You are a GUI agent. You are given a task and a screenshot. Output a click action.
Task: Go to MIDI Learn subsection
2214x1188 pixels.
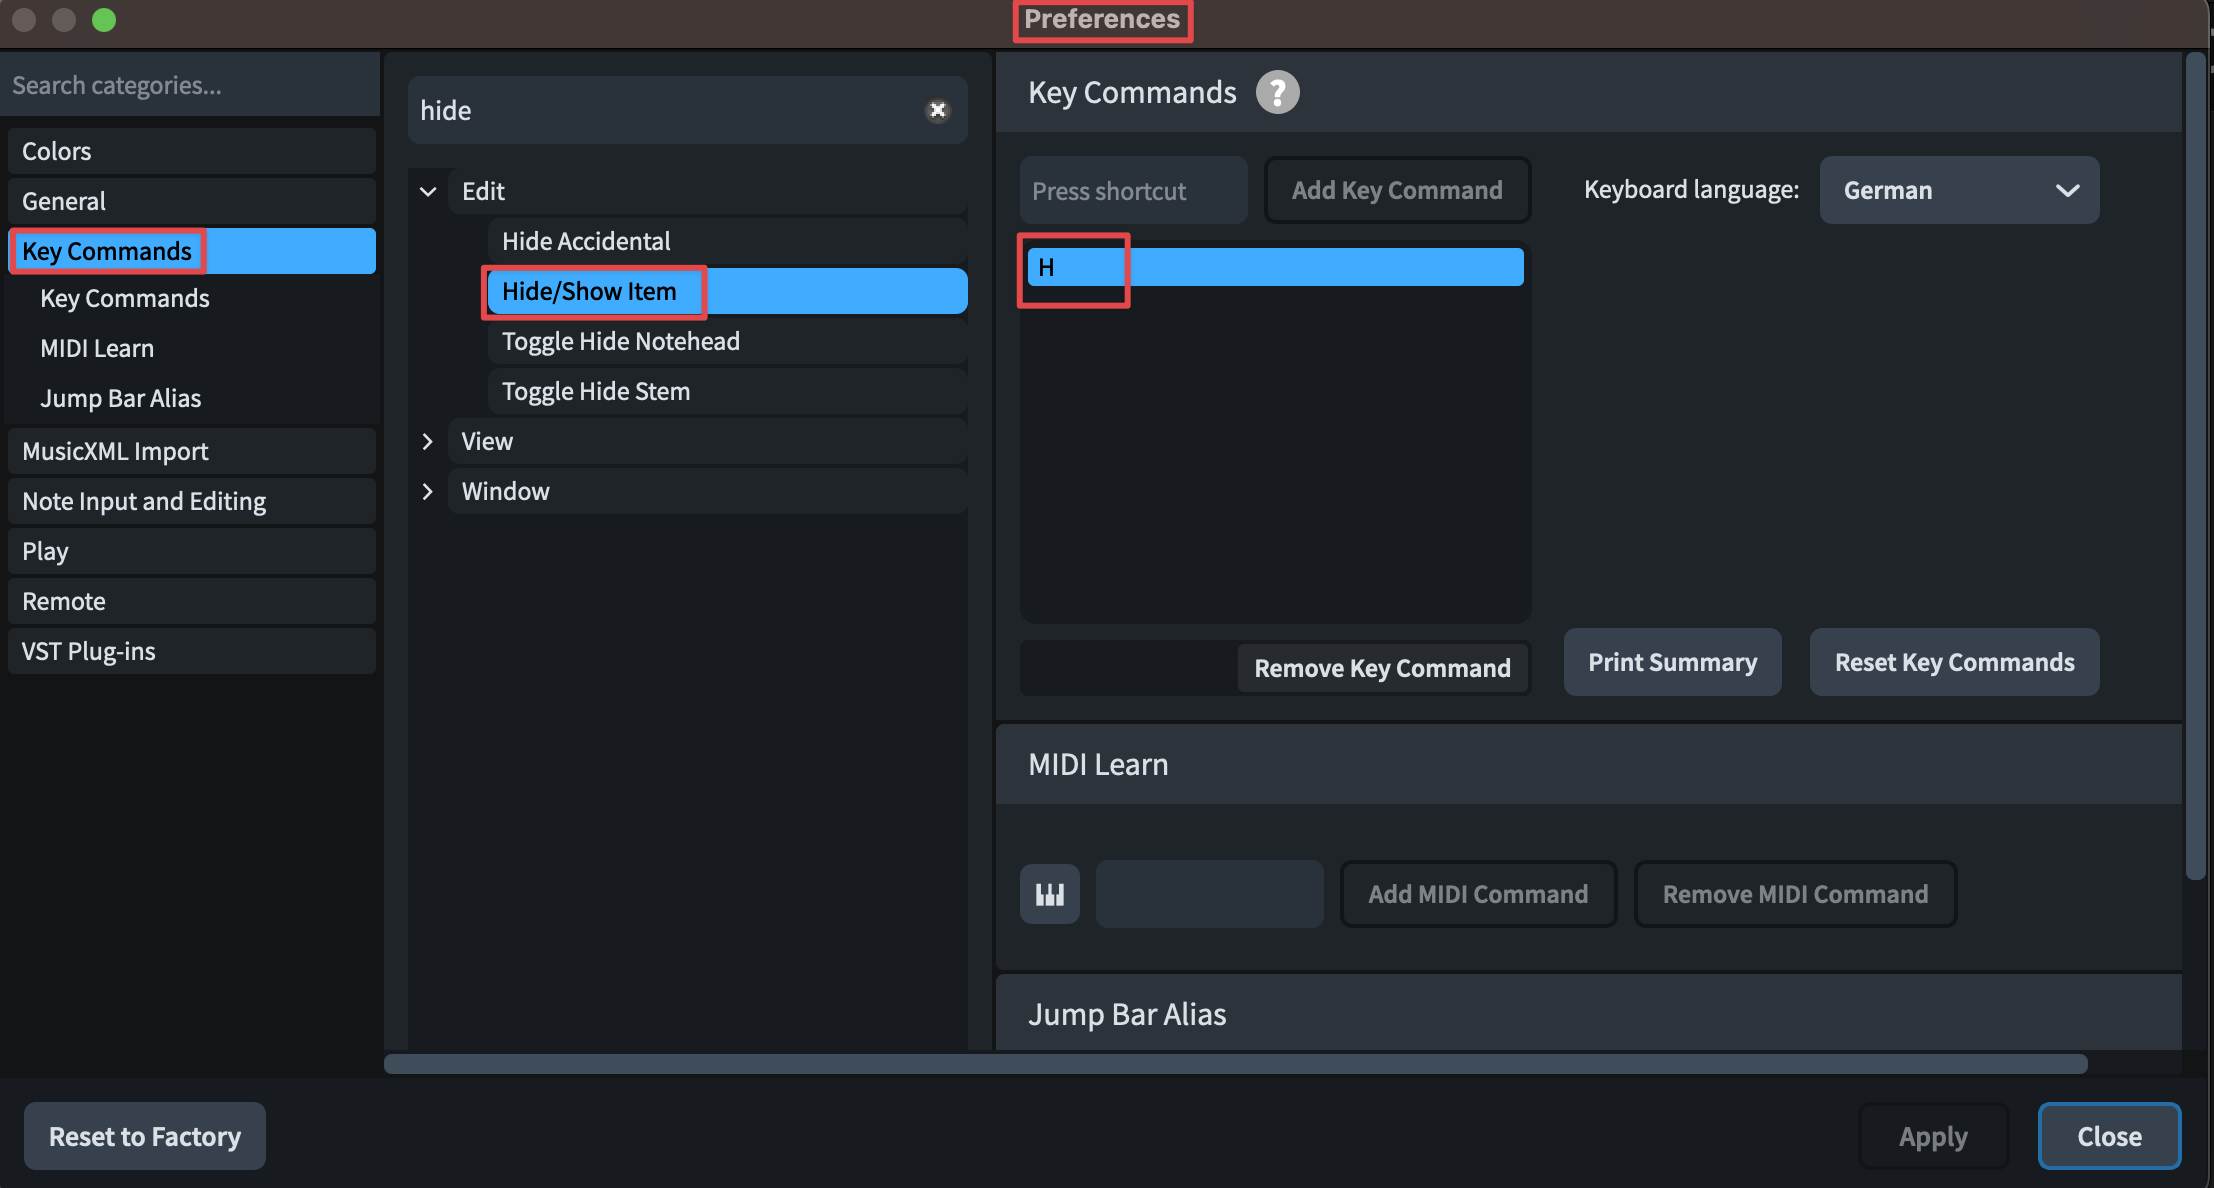tap(97, 348)
